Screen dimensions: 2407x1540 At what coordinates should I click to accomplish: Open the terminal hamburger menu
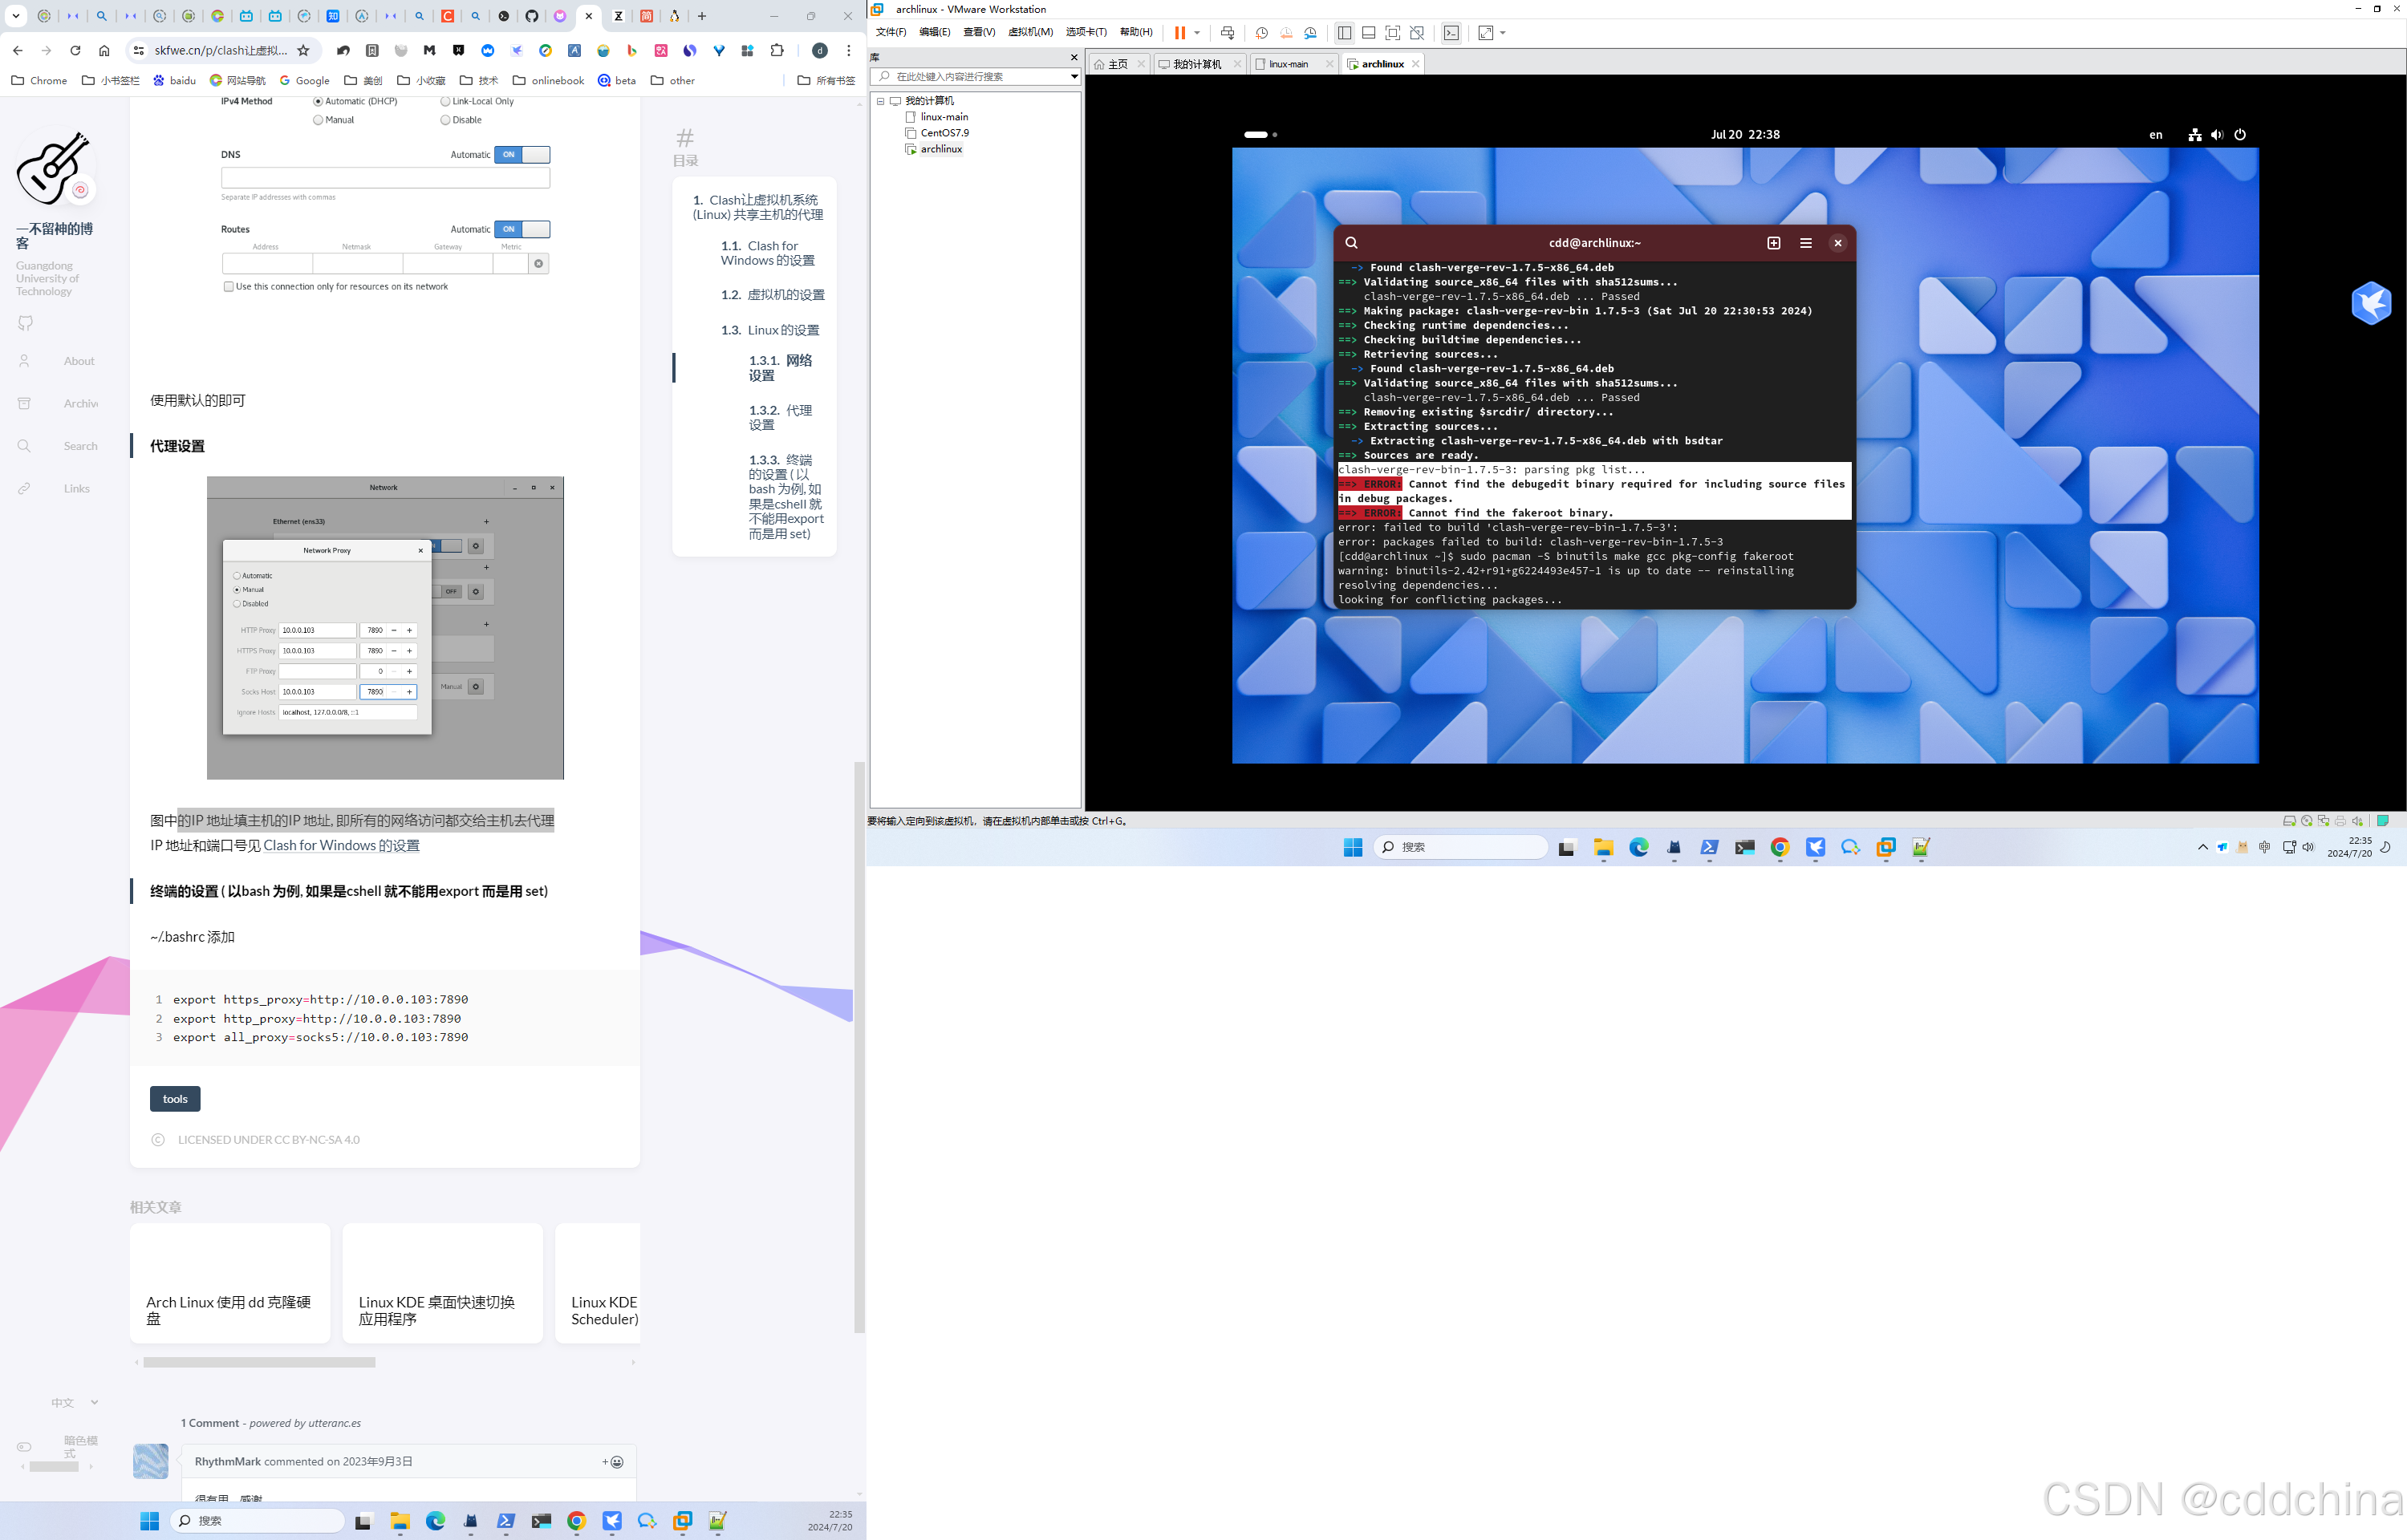pos(1805,243)
